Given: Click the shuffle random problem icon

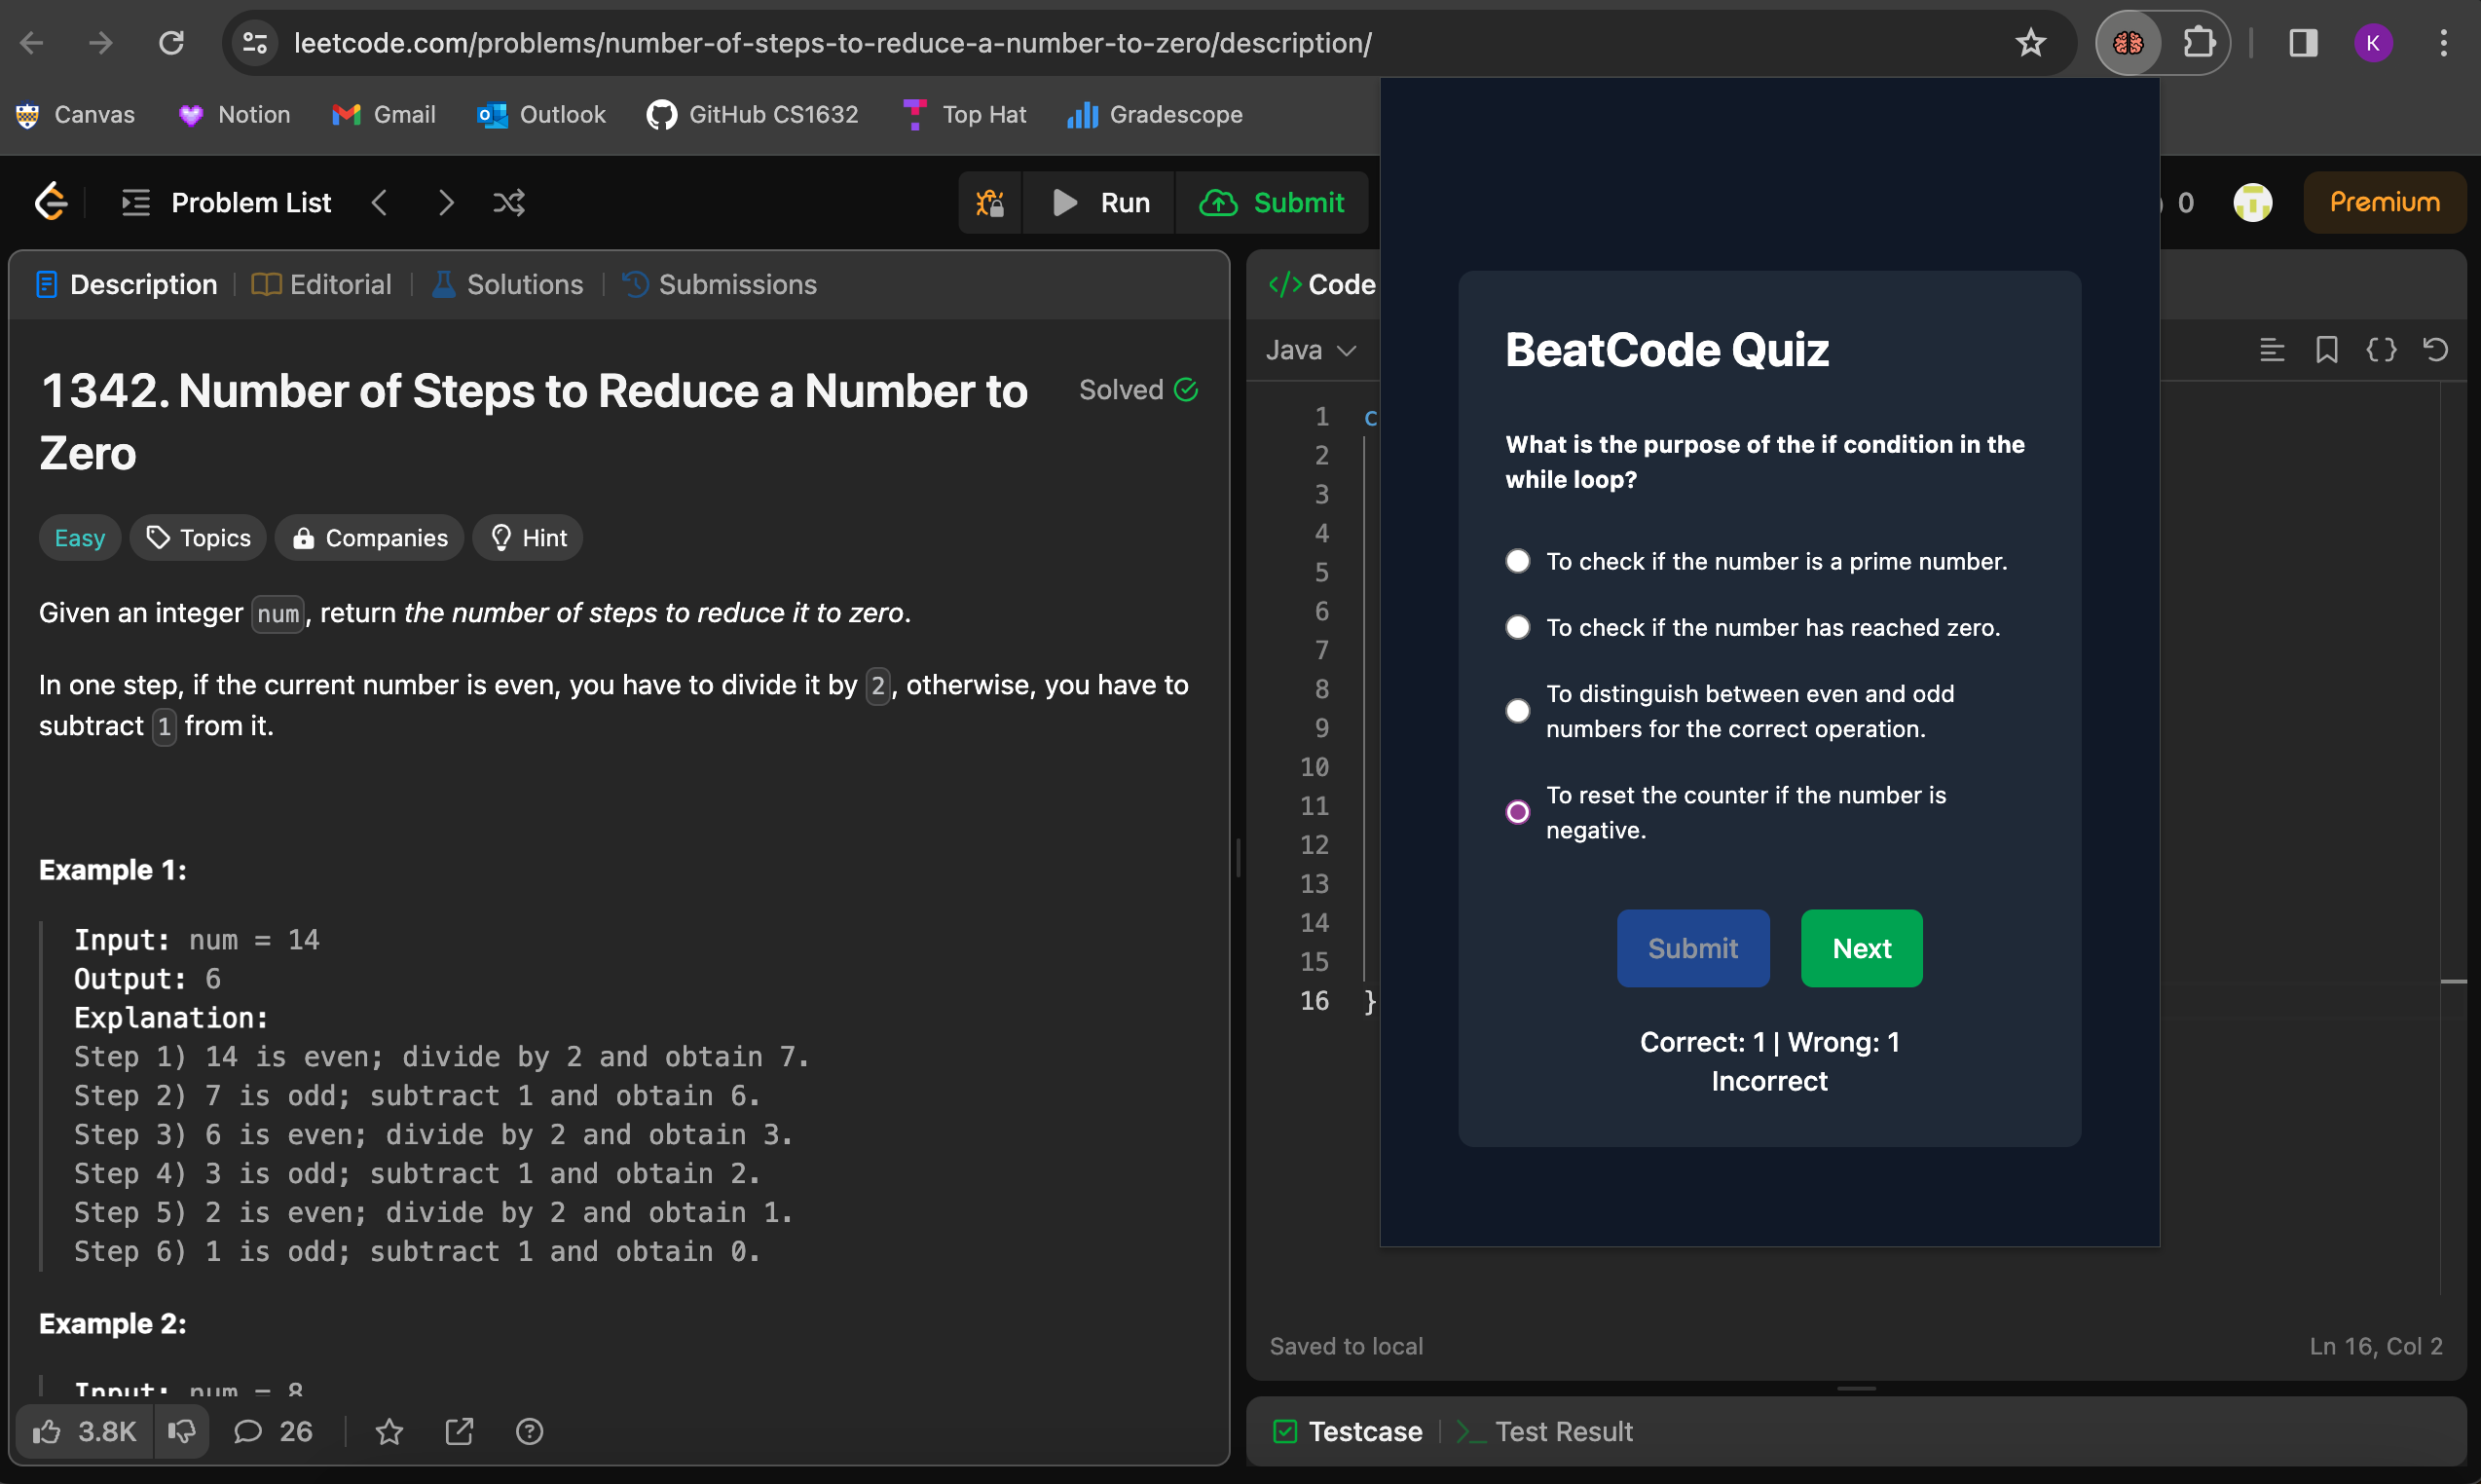Looking at the screenshot, I should (508, 203).
